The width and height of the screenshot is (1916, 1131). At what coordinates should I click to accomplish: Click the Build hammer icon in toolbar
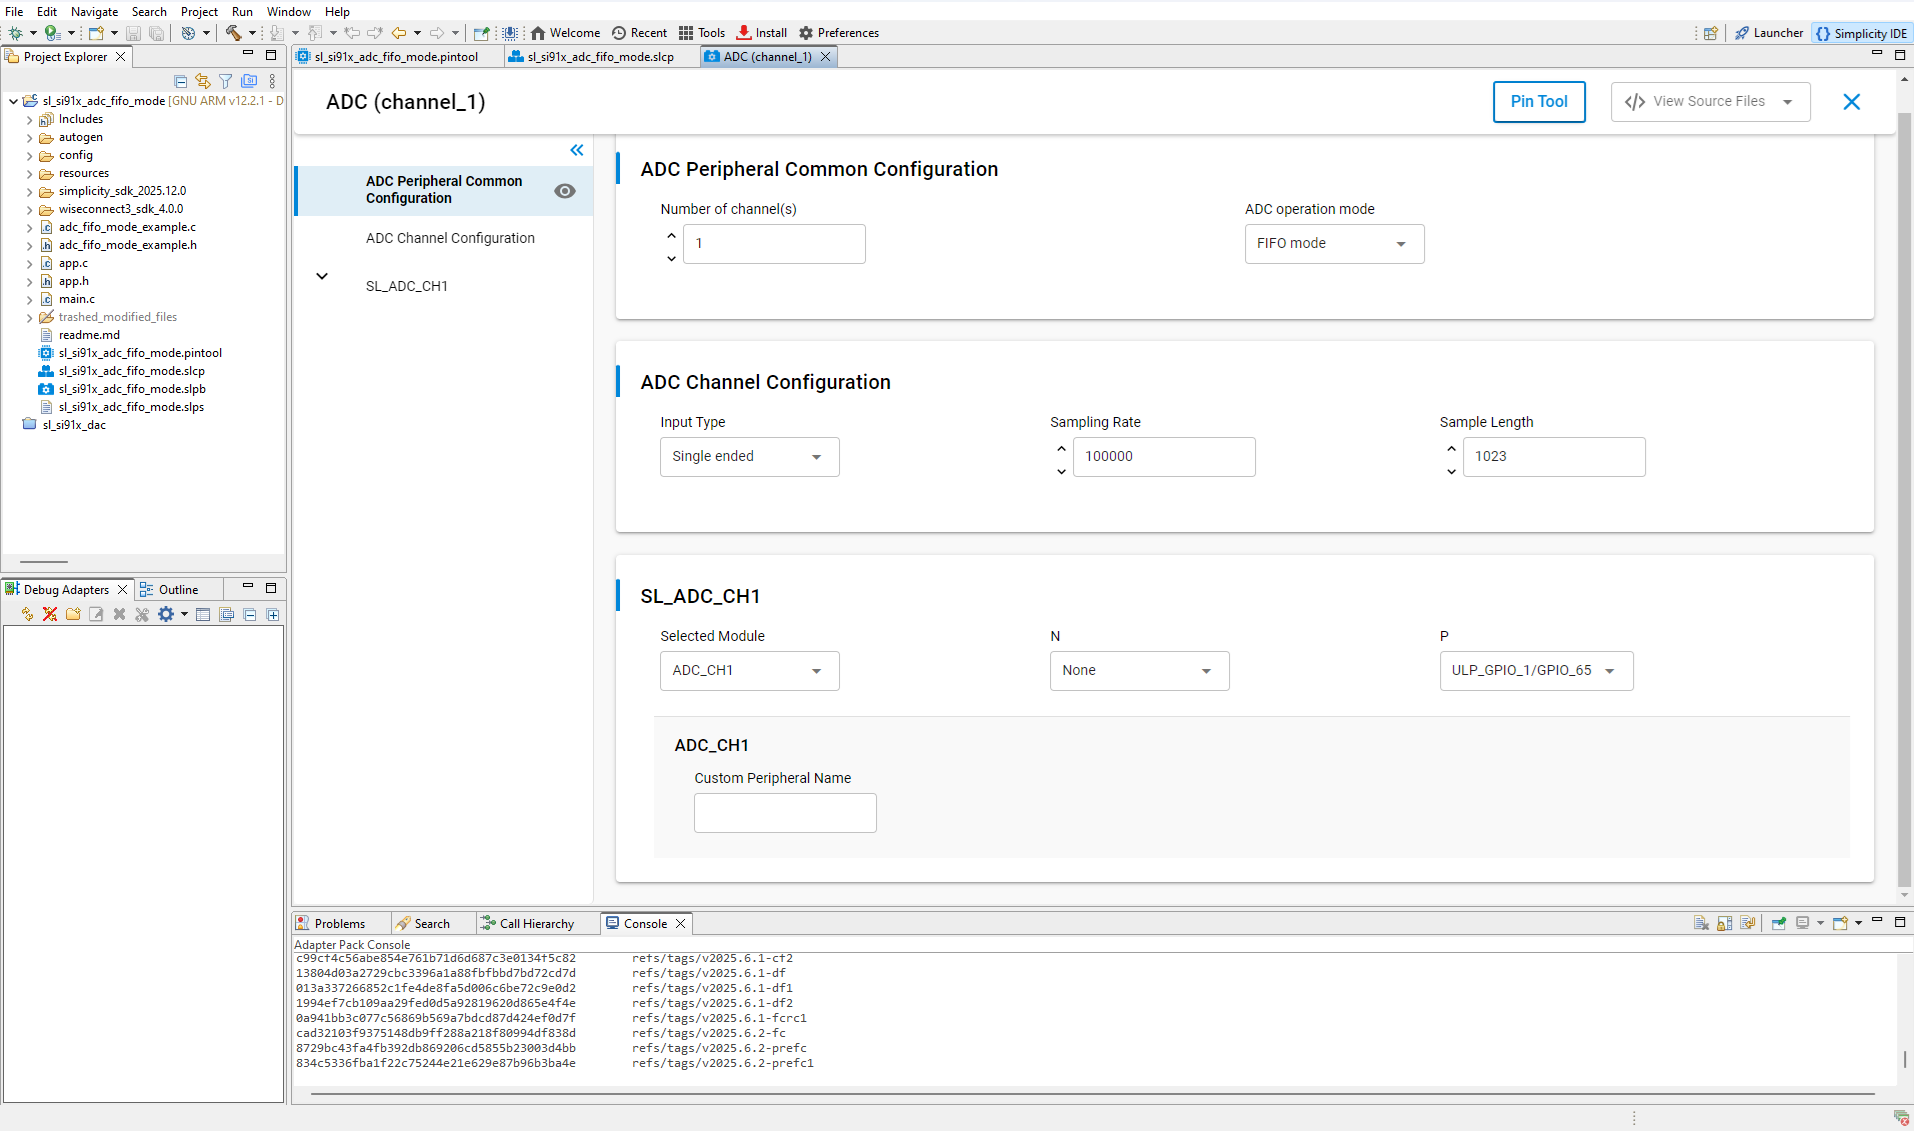pyautogui.click(x=233, y=33)
